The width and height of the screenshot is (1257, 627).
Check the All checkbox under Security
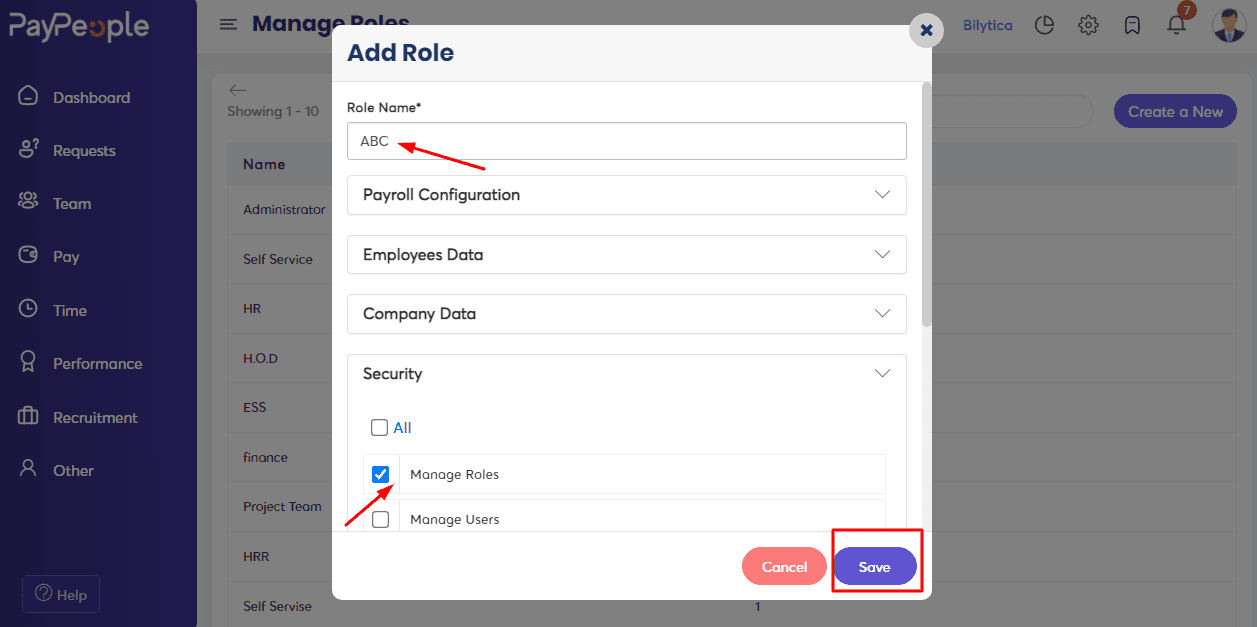pos(379,428)
